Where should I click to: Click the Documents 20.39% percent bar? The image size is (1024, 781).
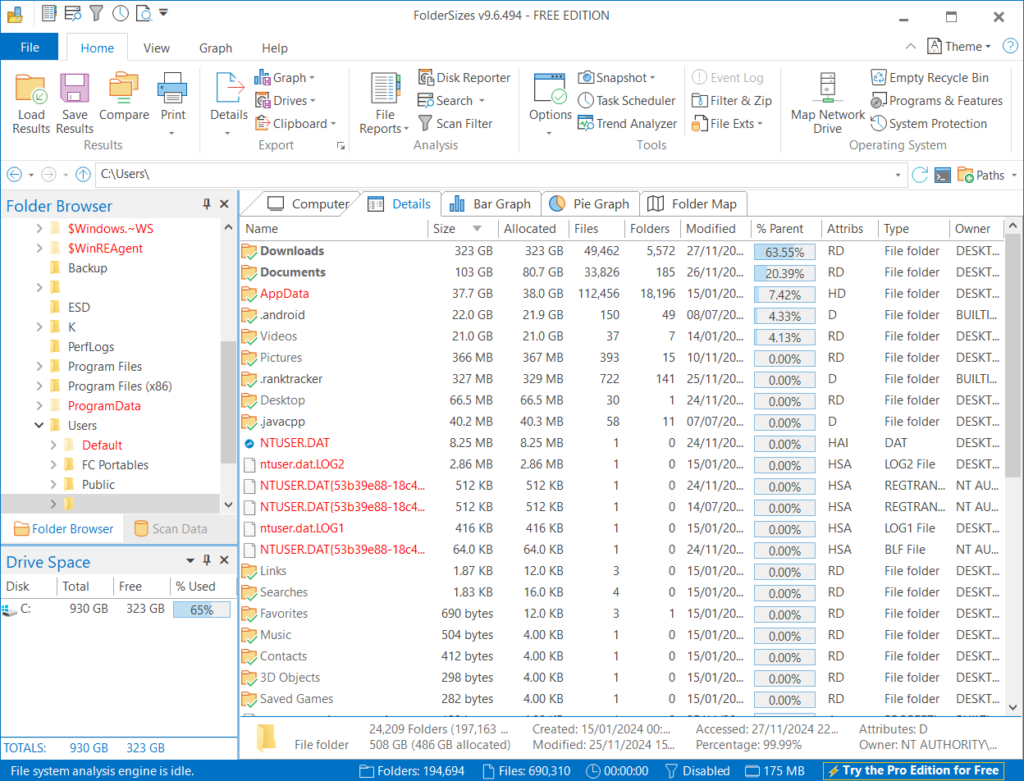point(784,274)
